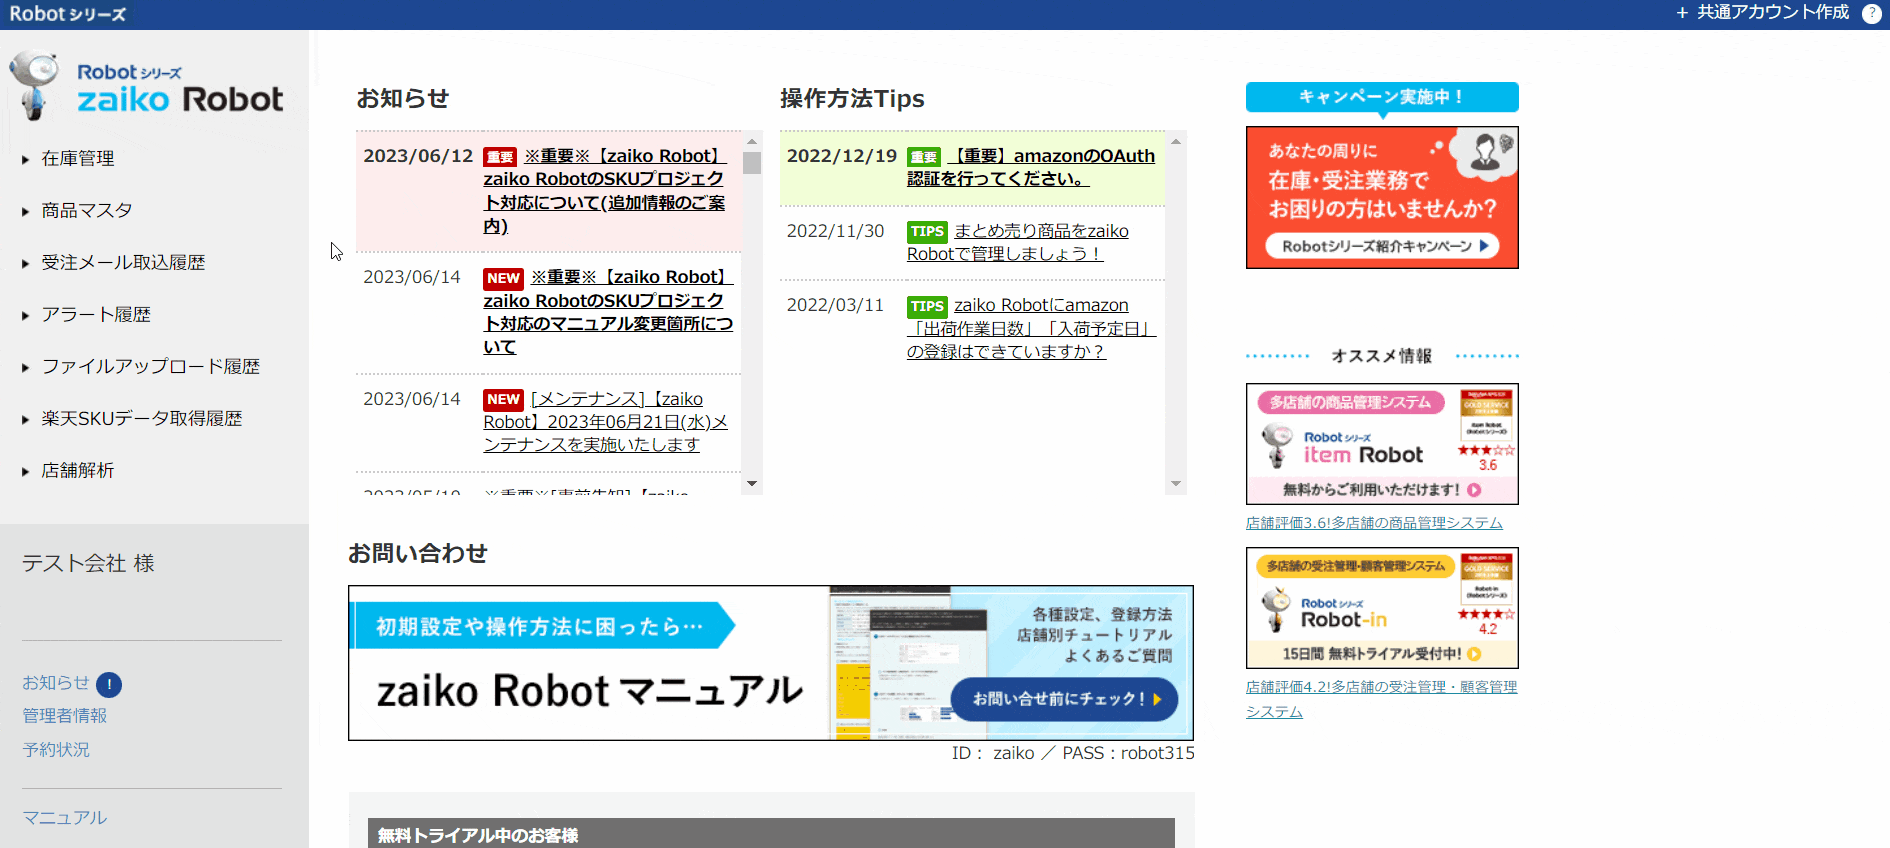Click お問い合せ前にチェック button
The width and height of the screenshot is (1890, 848).
(x=1064, y=699)
